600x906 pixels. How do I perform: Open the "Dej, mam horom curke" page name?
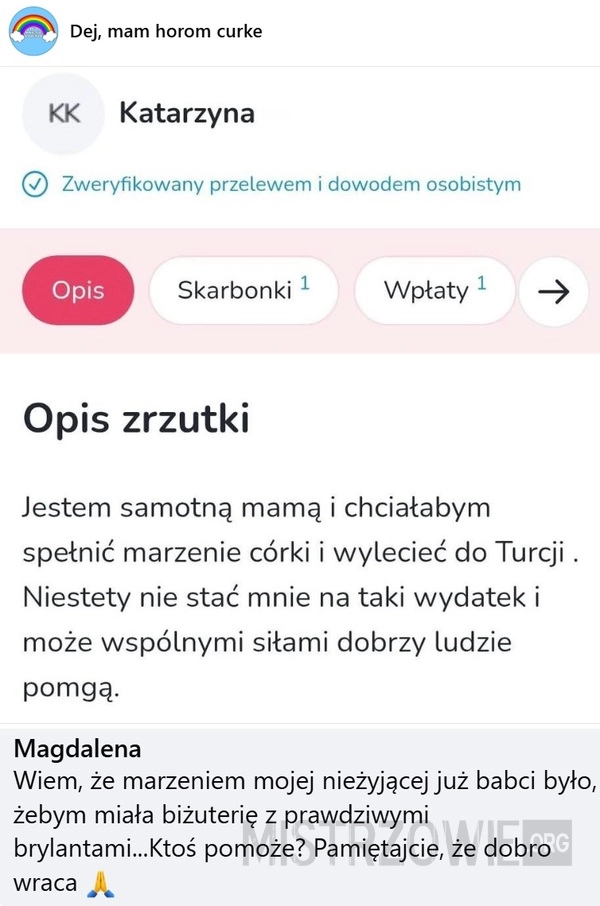[x=166, y=31]
